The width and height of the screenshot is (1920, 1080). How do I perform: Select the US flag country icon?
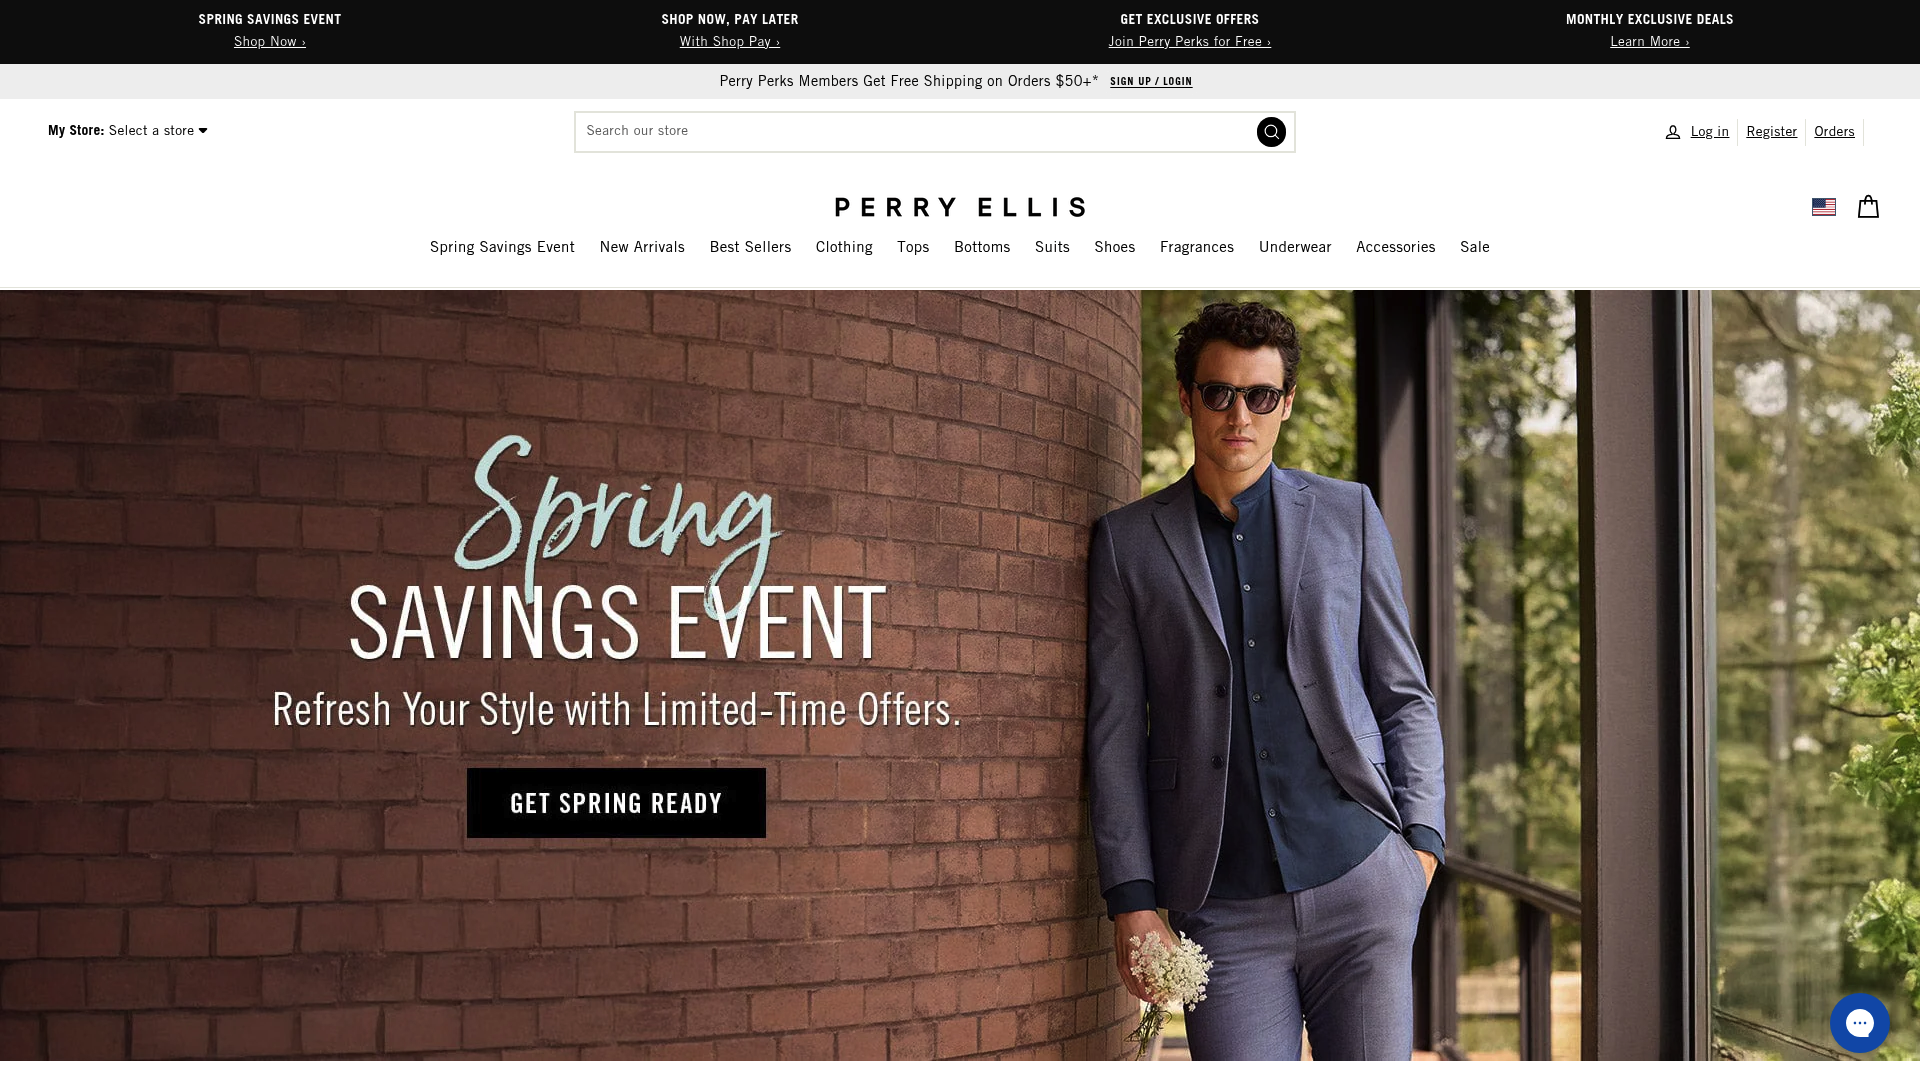(x=1824, y=207)
